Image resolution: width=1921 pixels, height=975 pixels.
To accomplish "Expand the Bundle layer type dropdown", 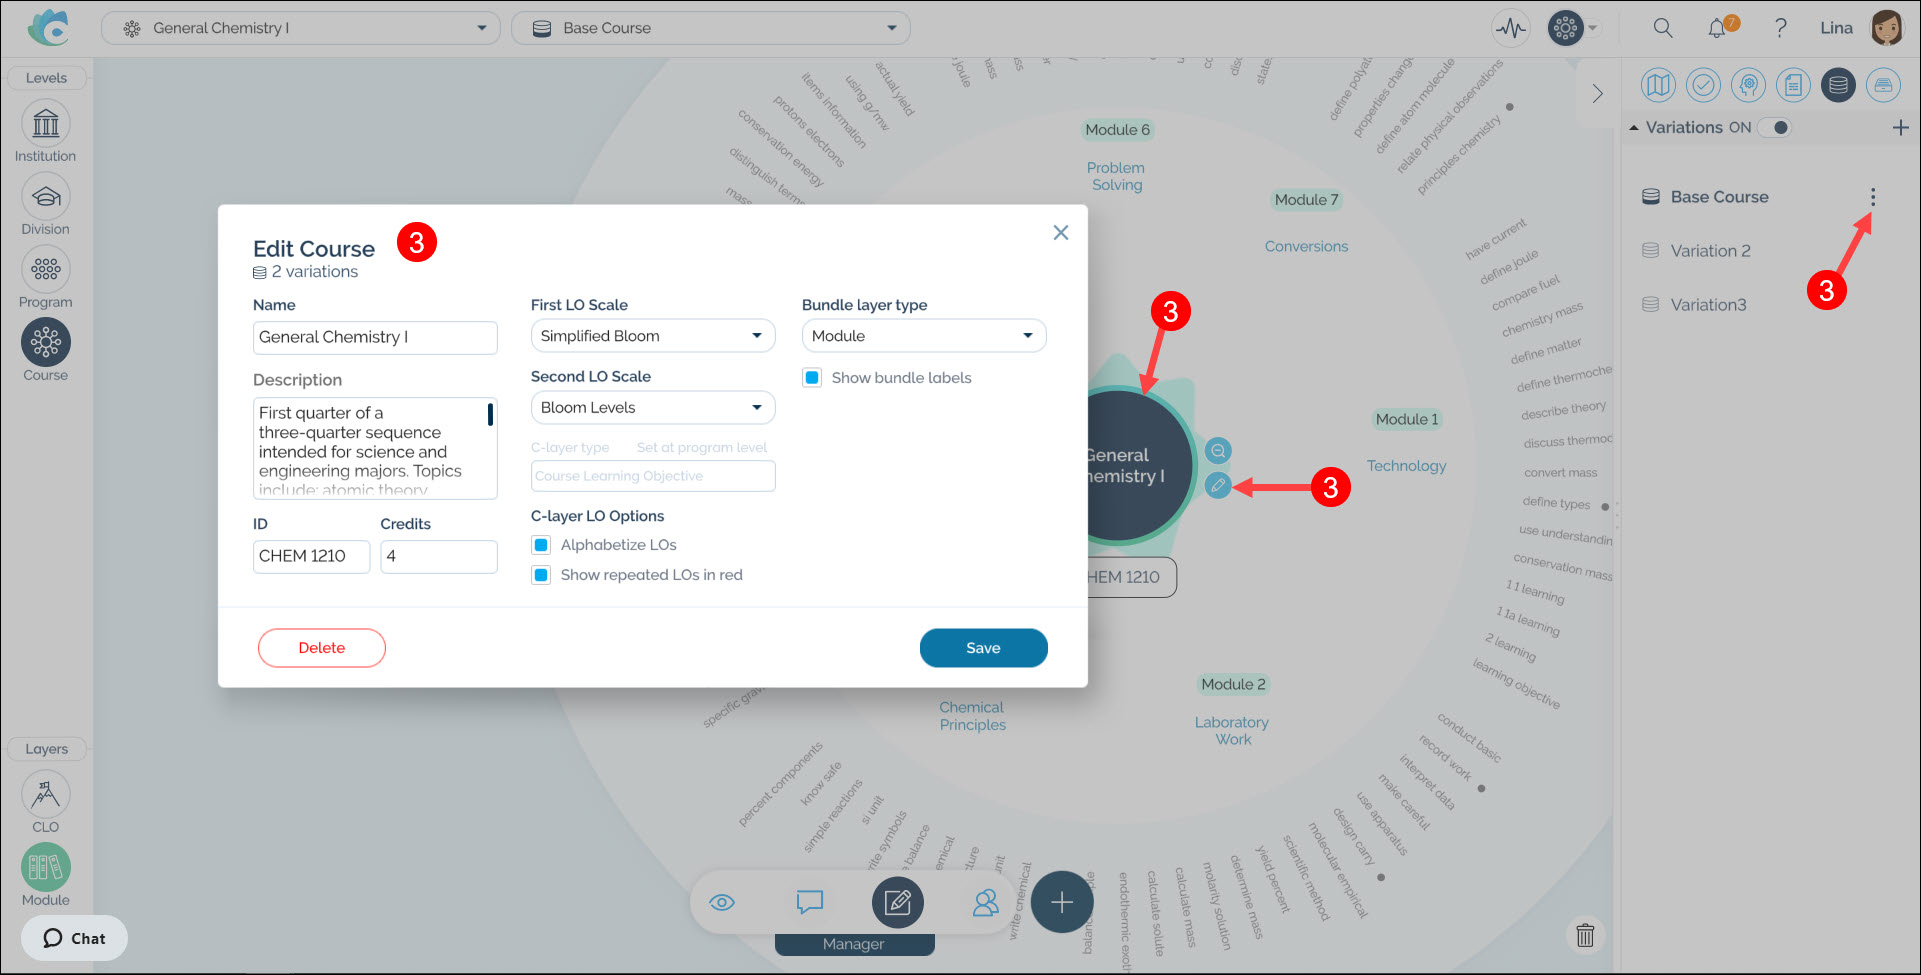I will click(x=923, y=336).
